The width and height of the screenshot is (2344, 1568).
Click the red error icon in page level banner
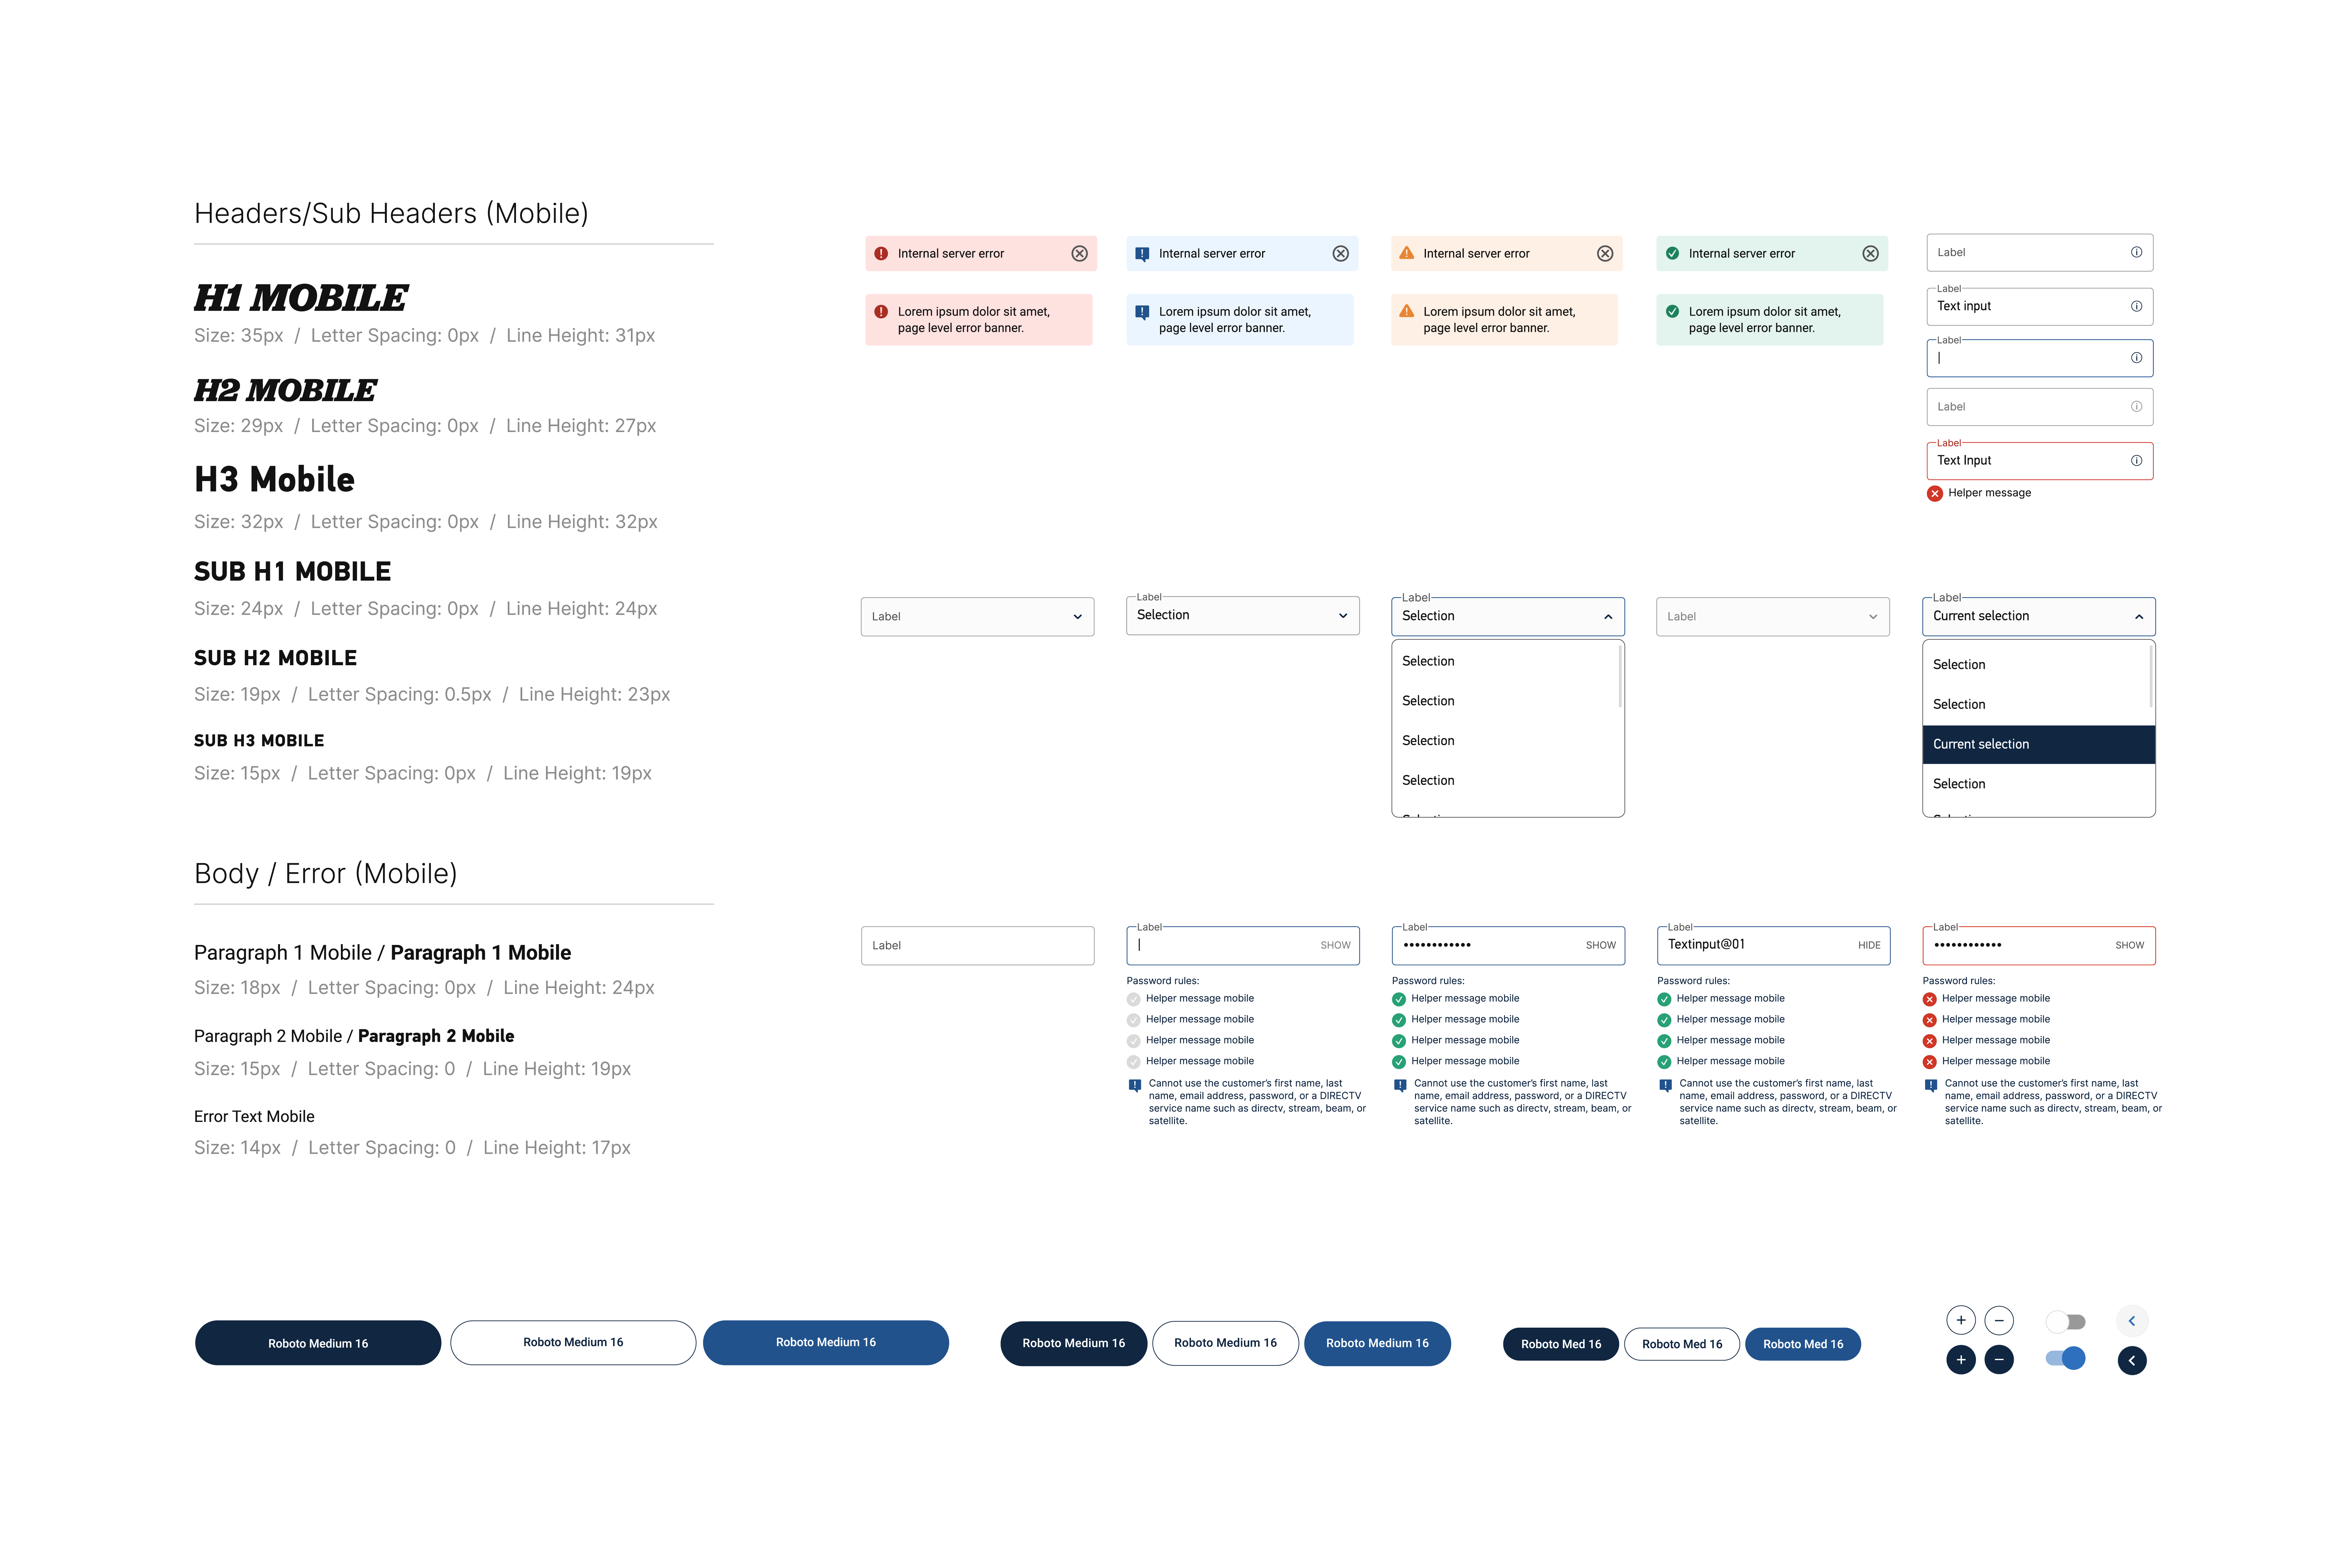(x=881, y=312)
